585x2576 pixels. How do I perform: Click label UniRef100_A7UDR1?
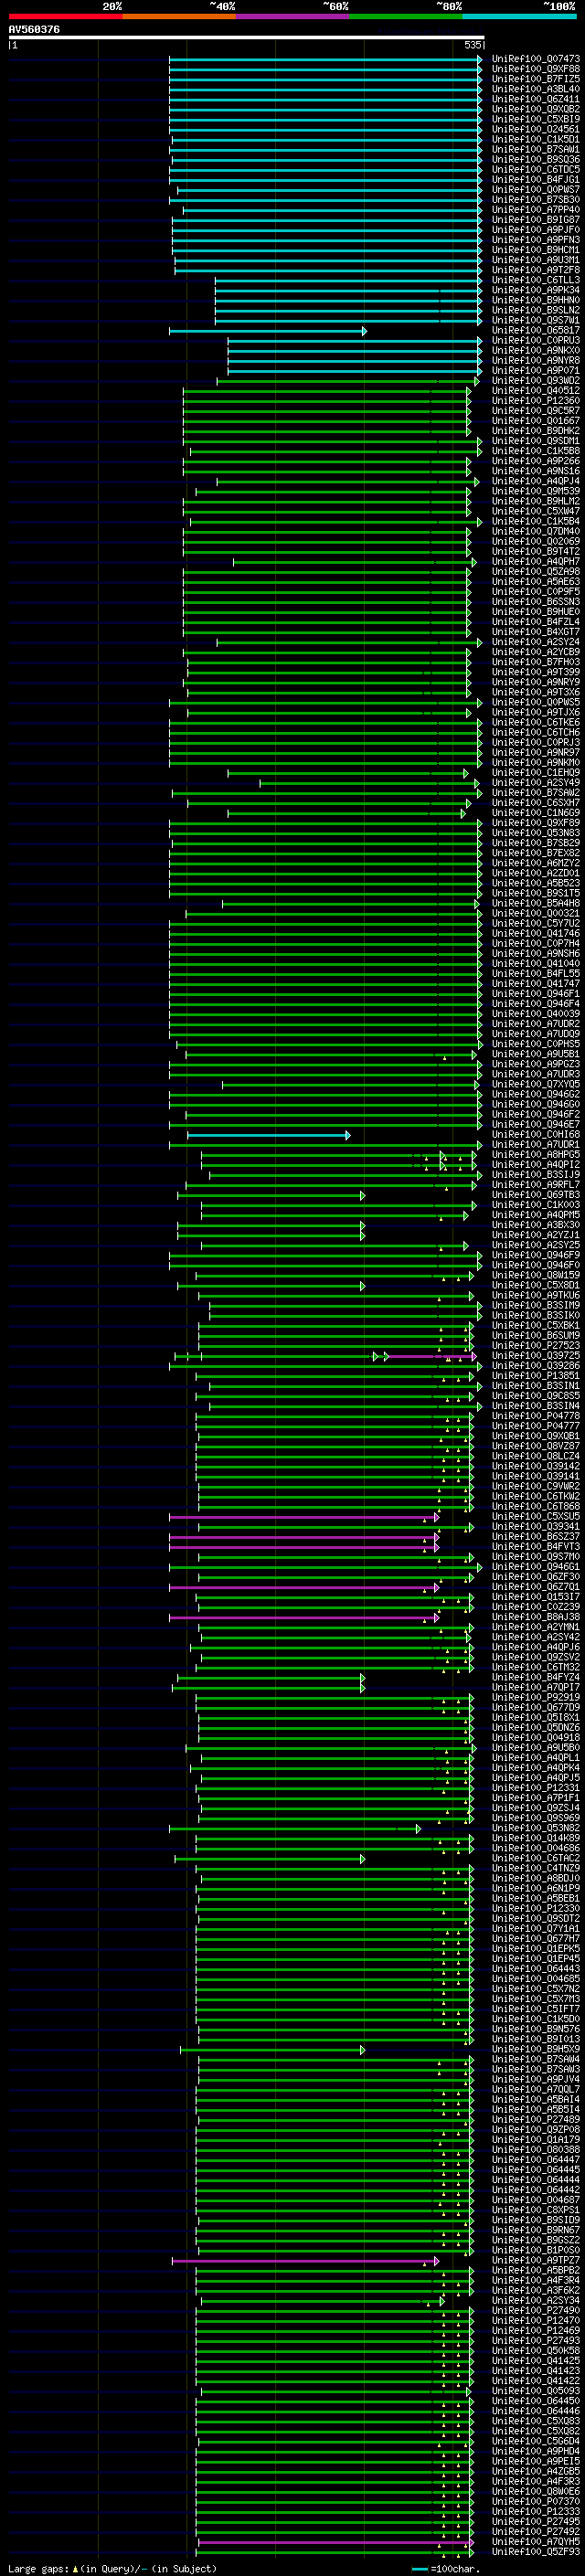tap(536, 1146)
